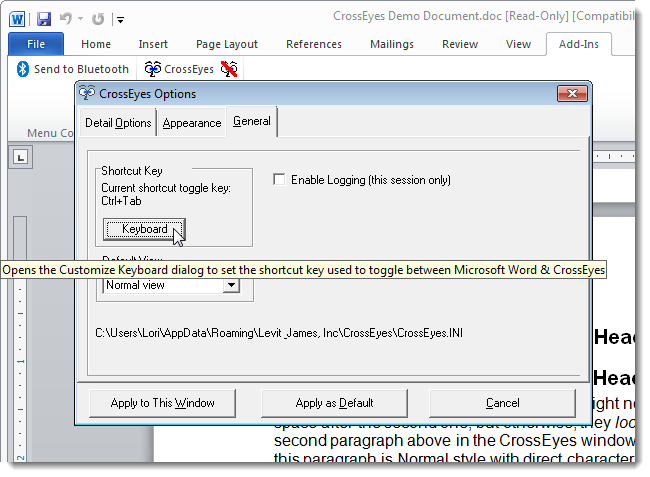Click the Word application icon in title bar
The height and width of the screenshot is (477, 650).
[17, 19]
